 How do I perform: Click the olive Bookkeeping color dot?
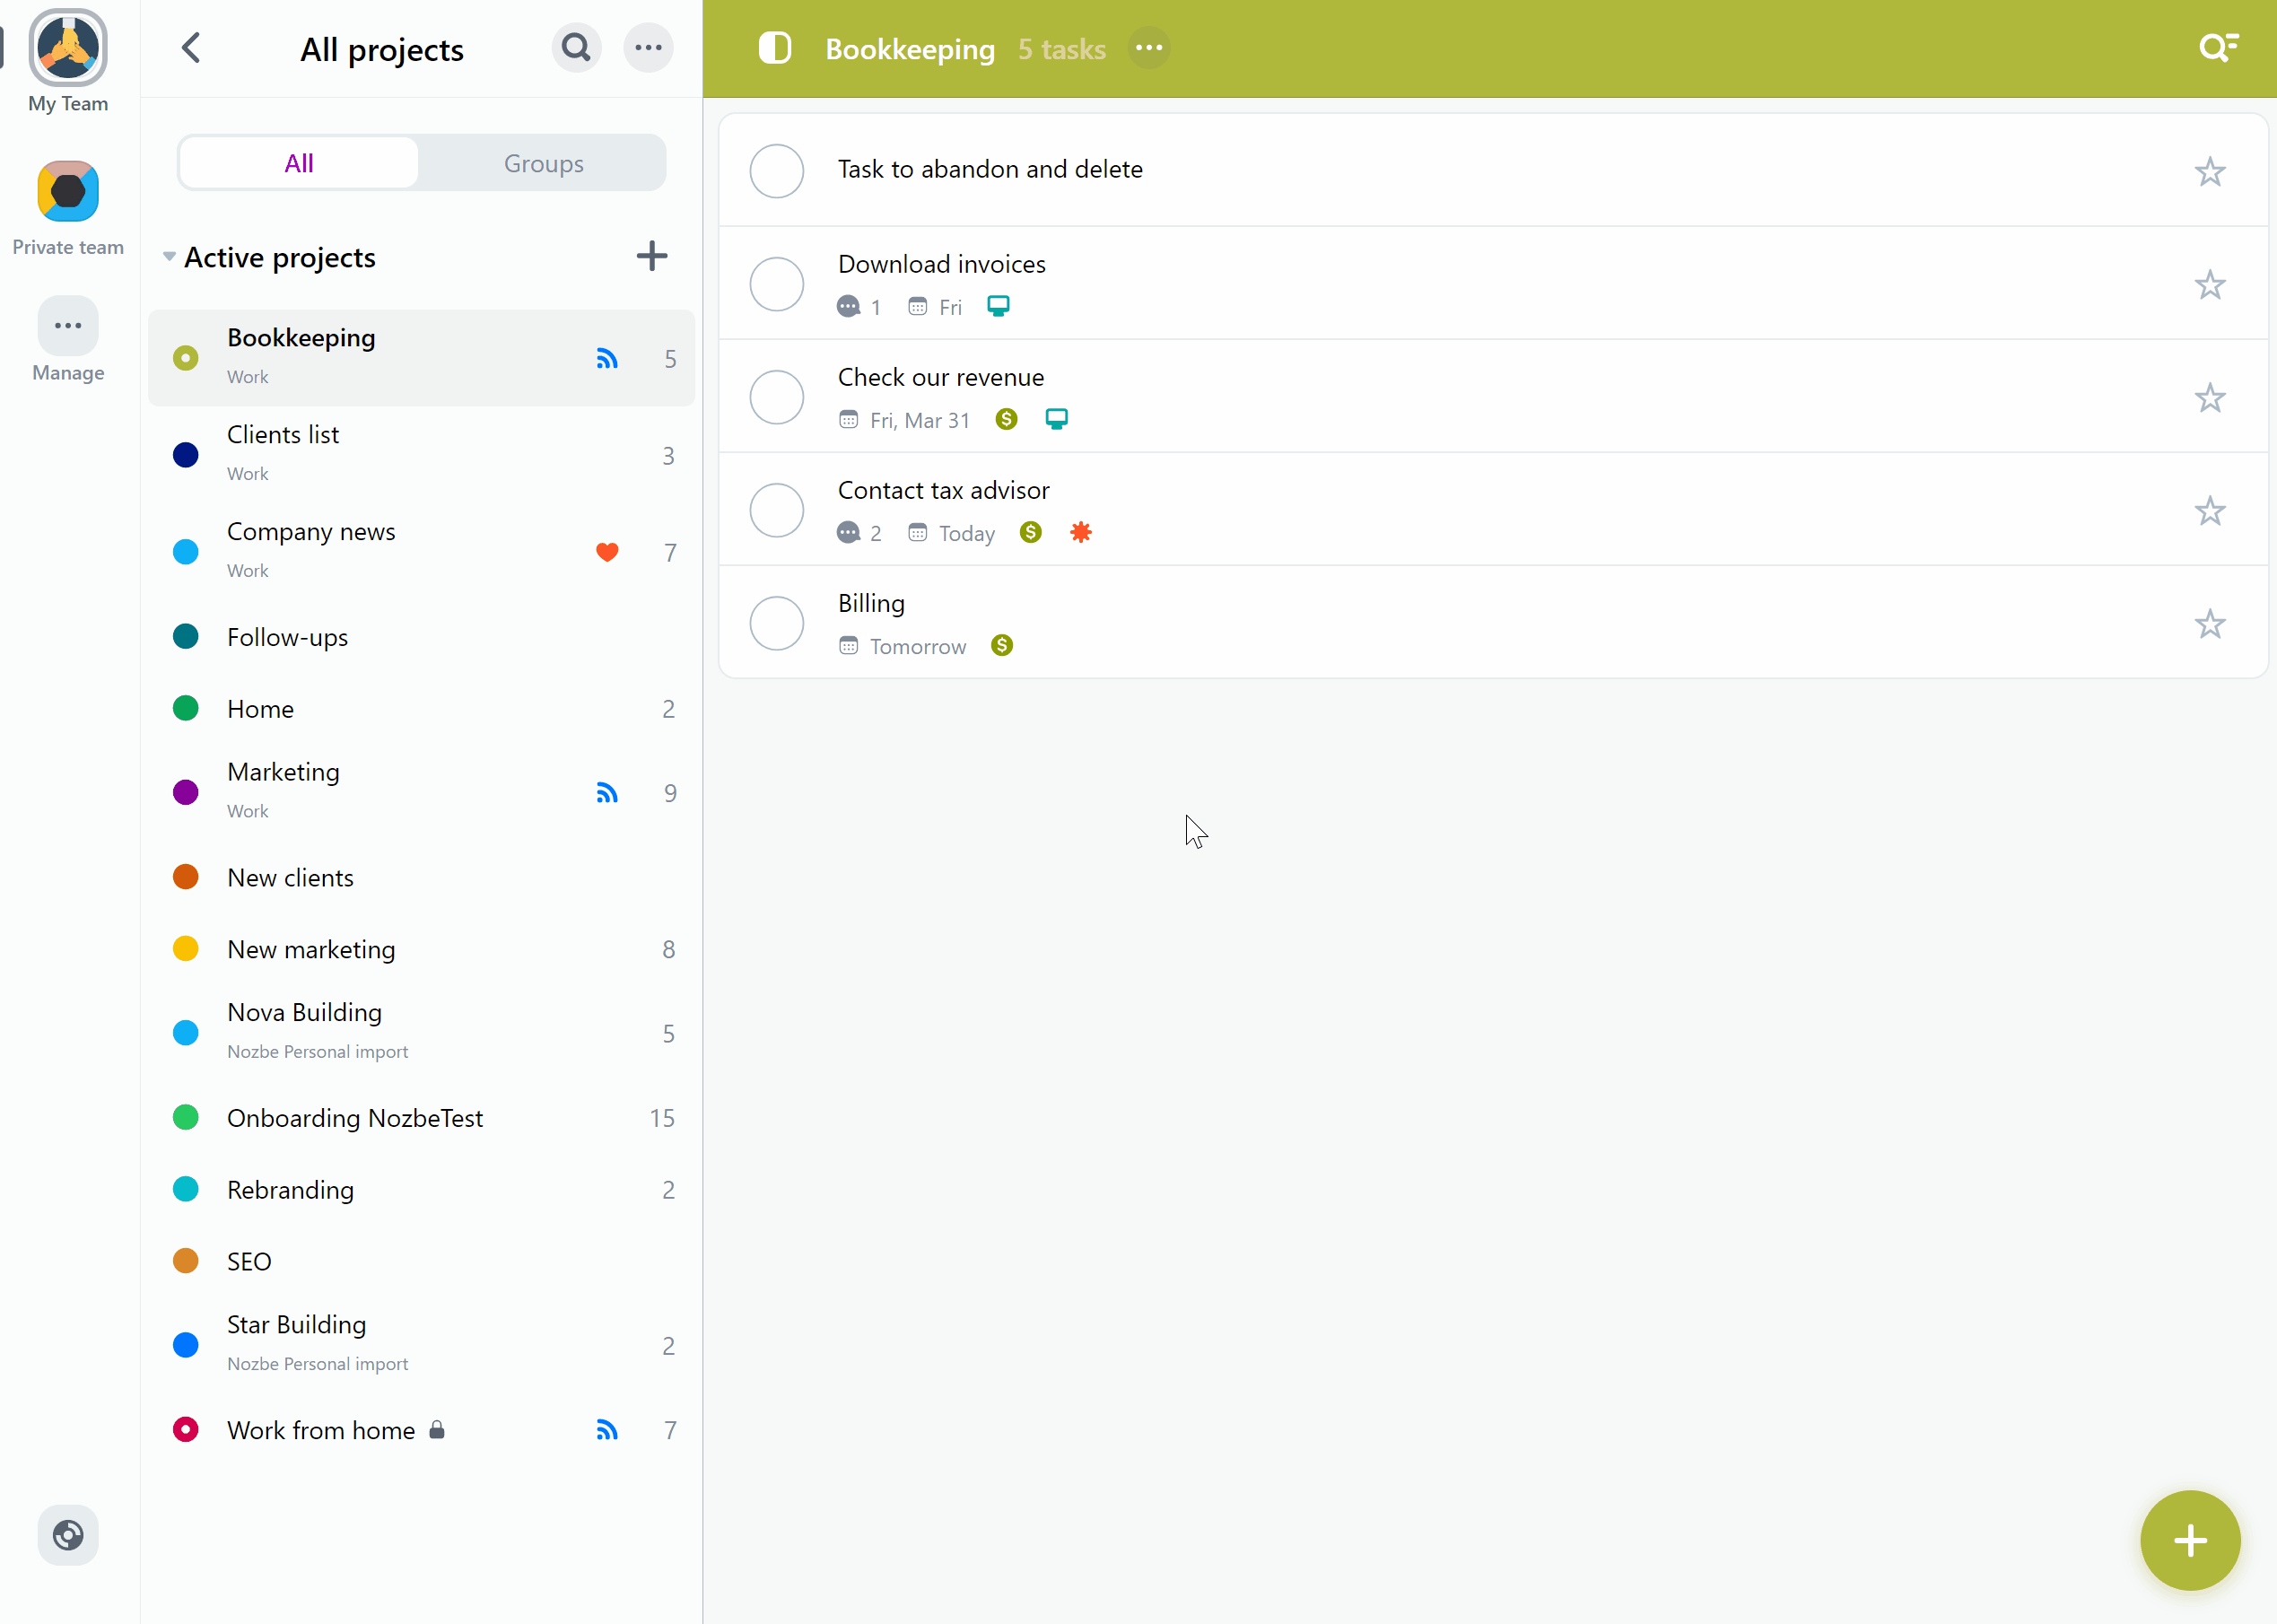tap(186, 358)
